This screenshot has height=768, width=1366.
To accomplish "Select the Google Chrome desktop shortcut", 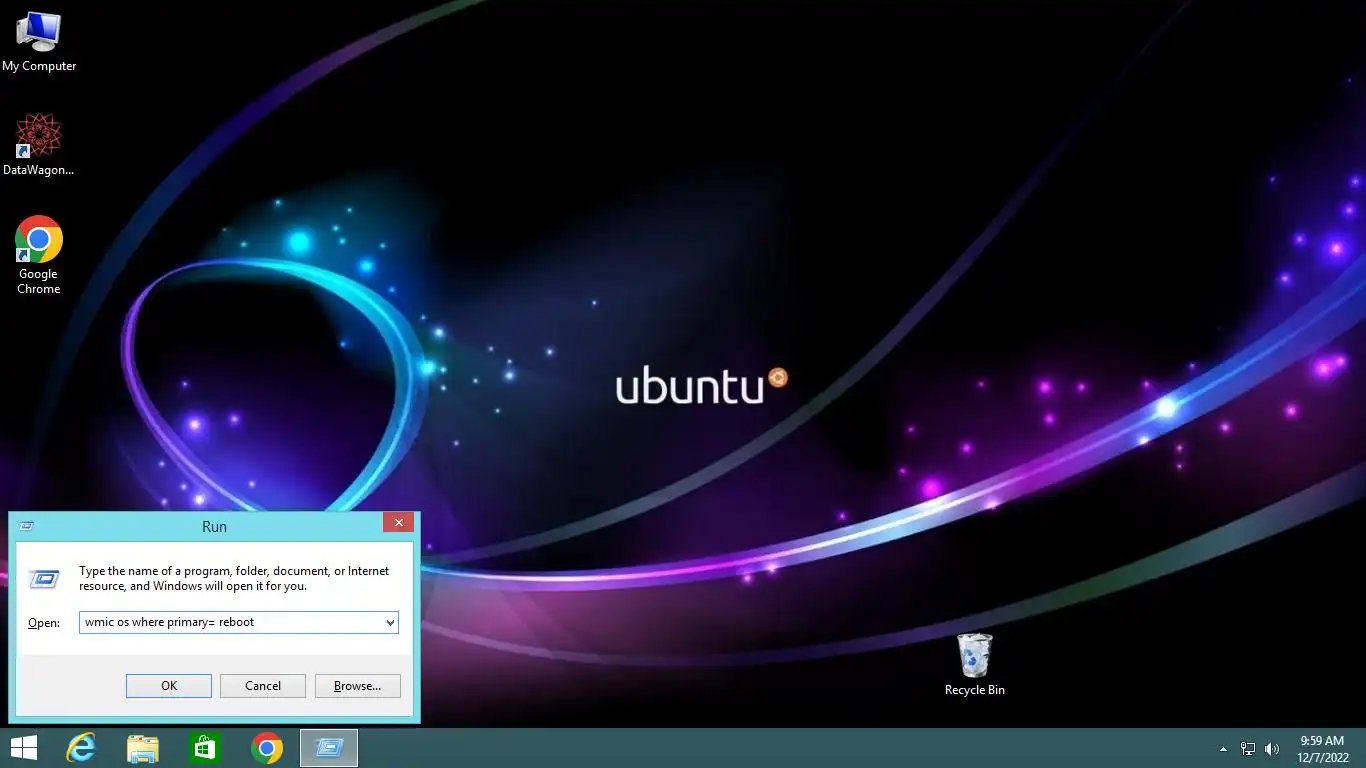I will [39, 255].
